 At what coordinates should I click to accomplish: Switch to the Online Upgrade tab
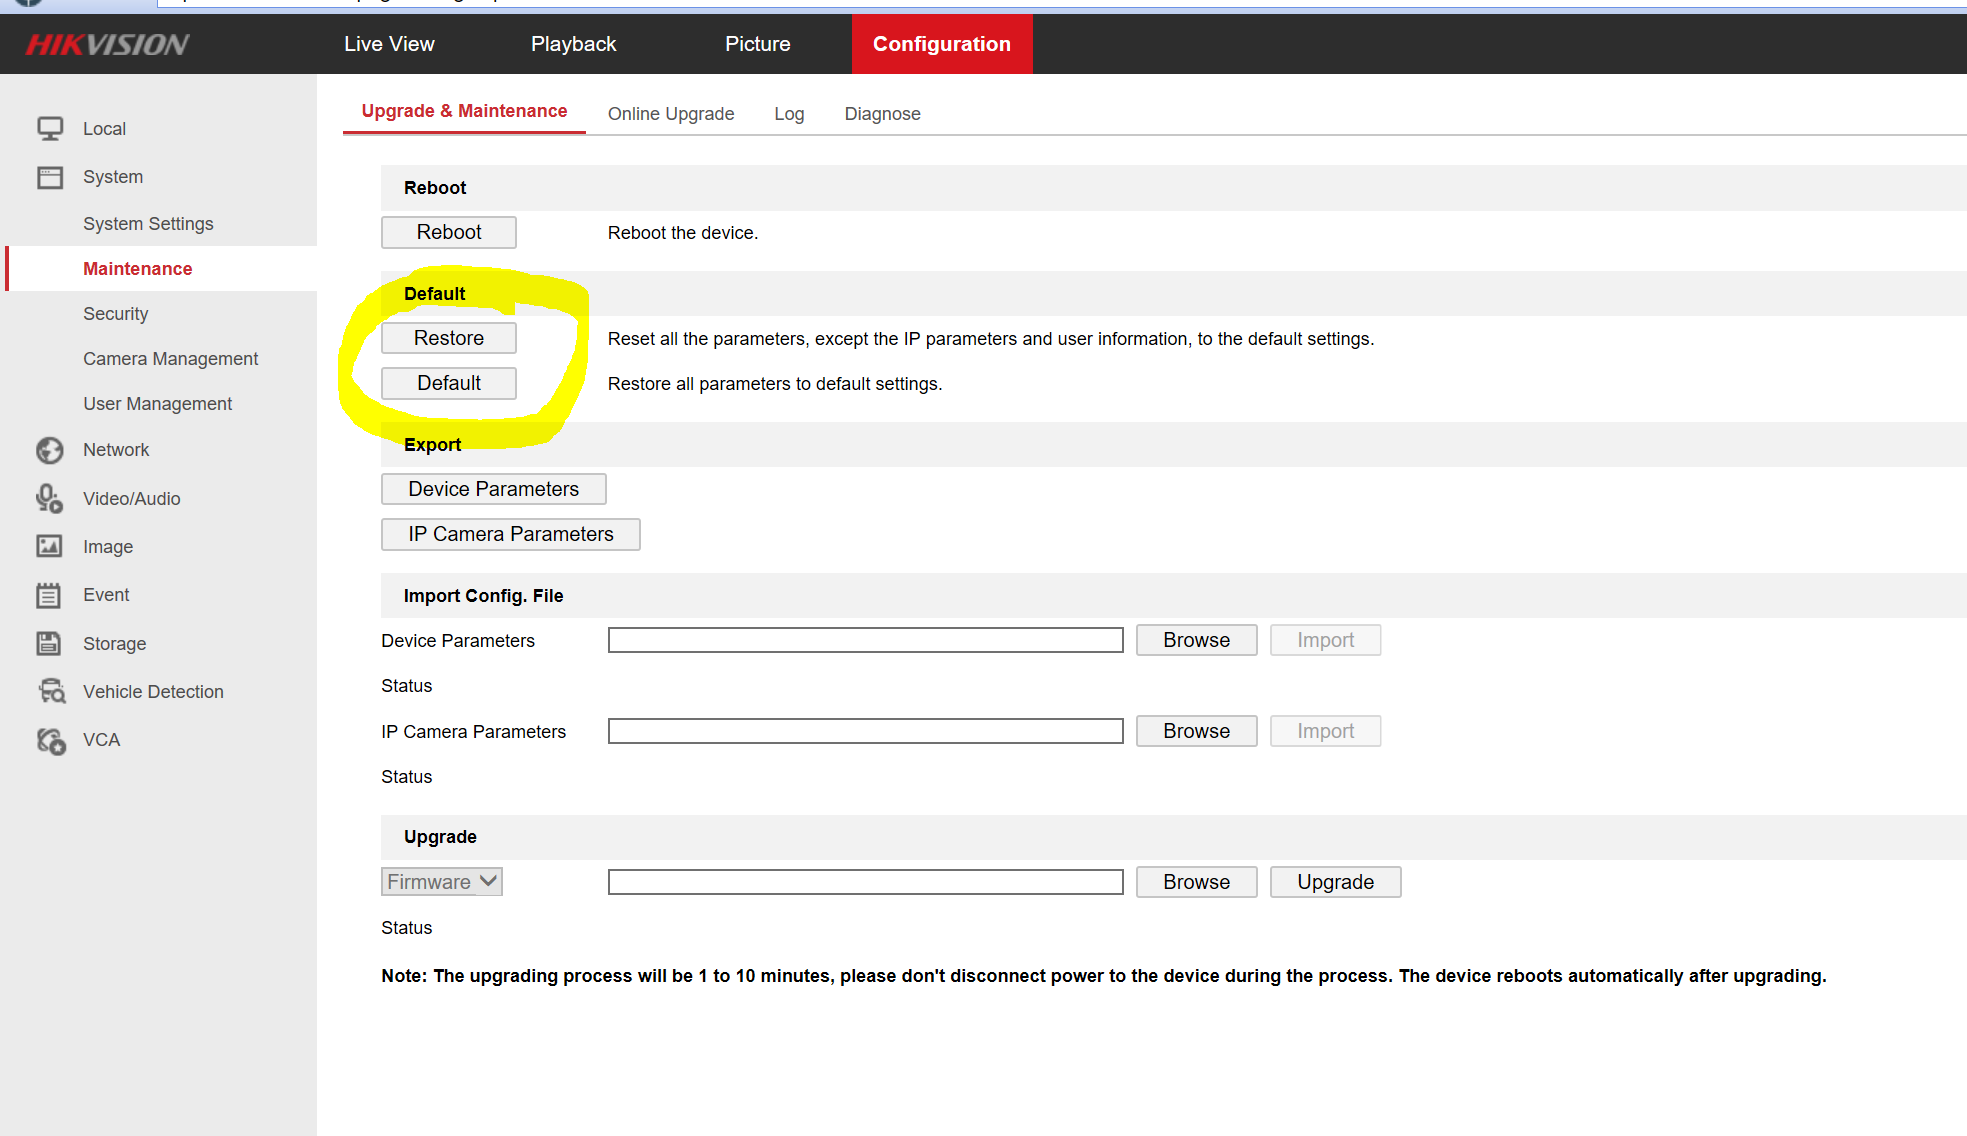(670, 114)
